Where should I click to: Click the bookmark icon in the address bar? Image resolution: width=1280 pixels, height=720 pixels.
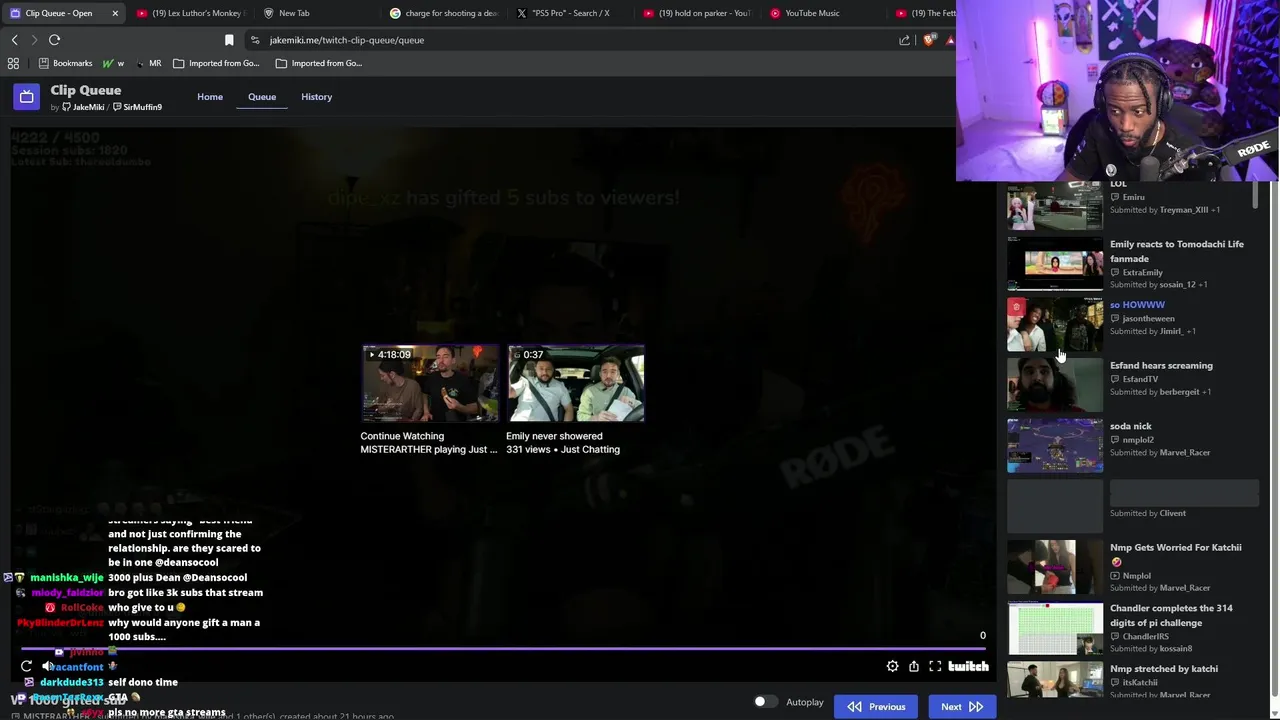click(x=229, y=40)
